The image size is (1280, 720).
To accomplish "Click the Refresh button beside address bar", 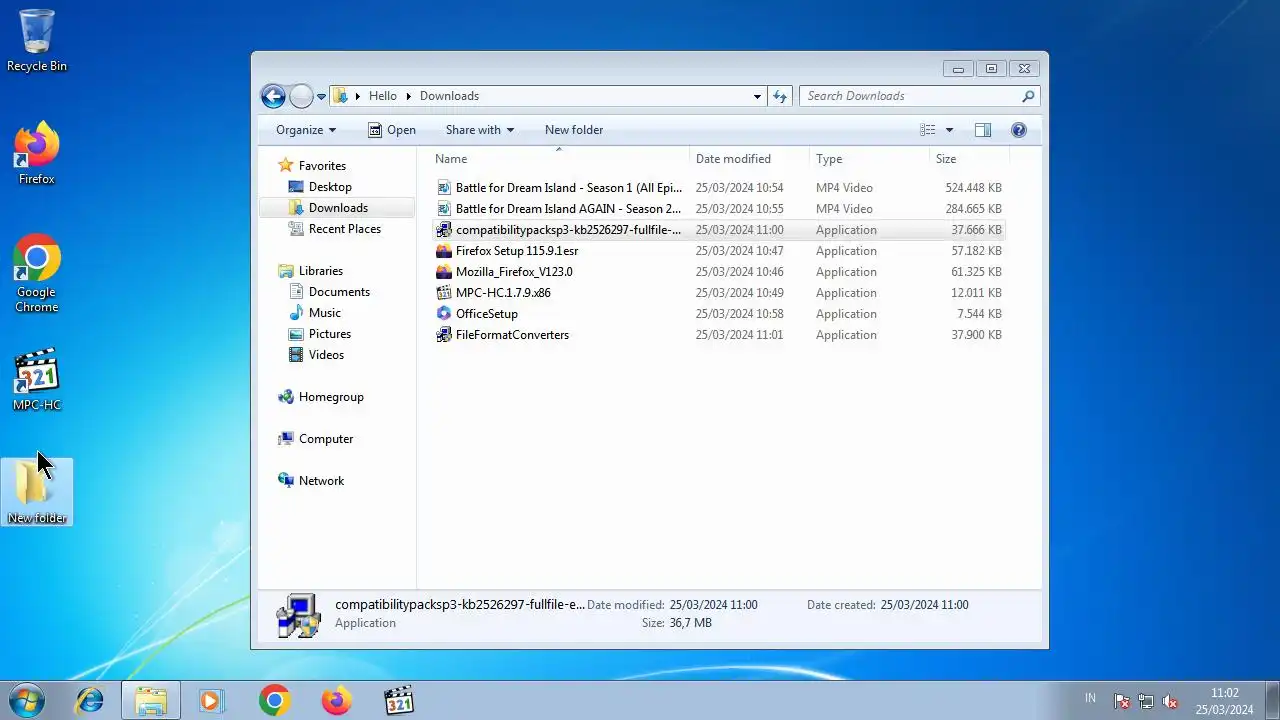I will pos(781,96).
